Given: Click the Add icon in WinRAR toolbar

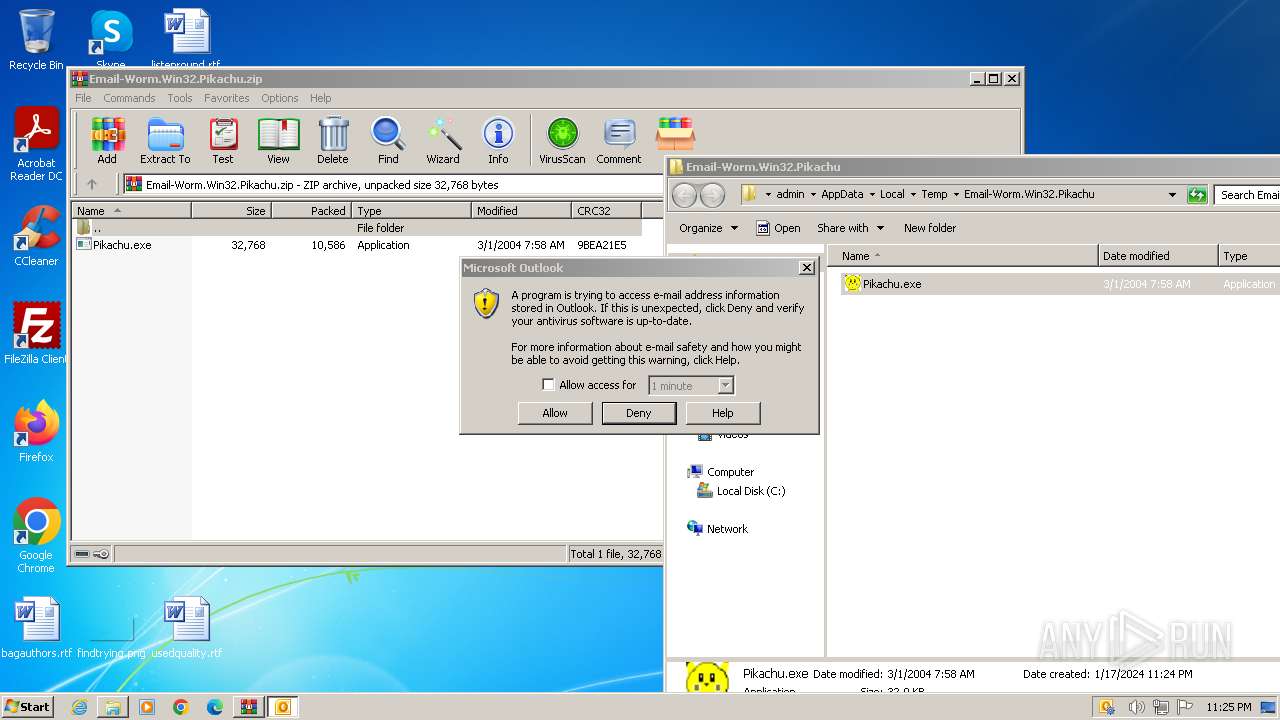Looking at the screenshot, I should pos(107,140).
